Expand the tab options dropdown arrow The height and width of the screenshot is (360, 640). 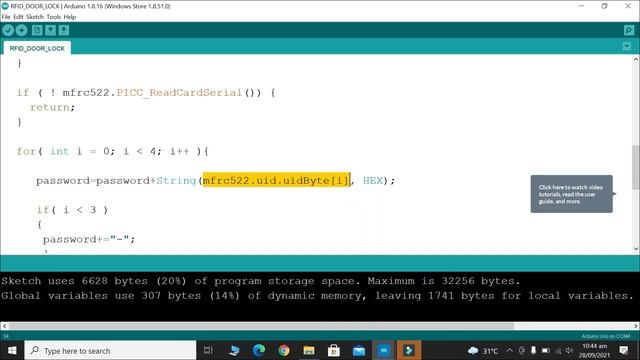627,47
